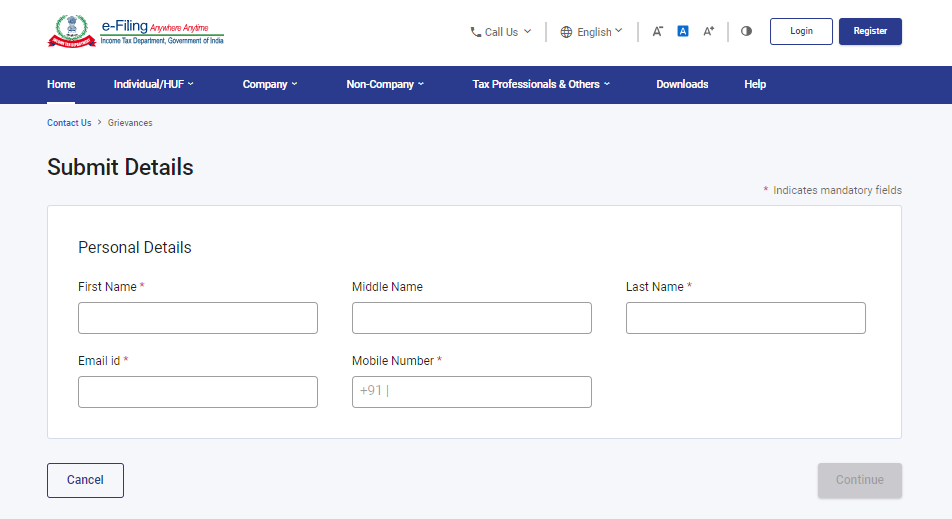Focus the First Name input field
The image size is (952, 519).
click(198, 318)
